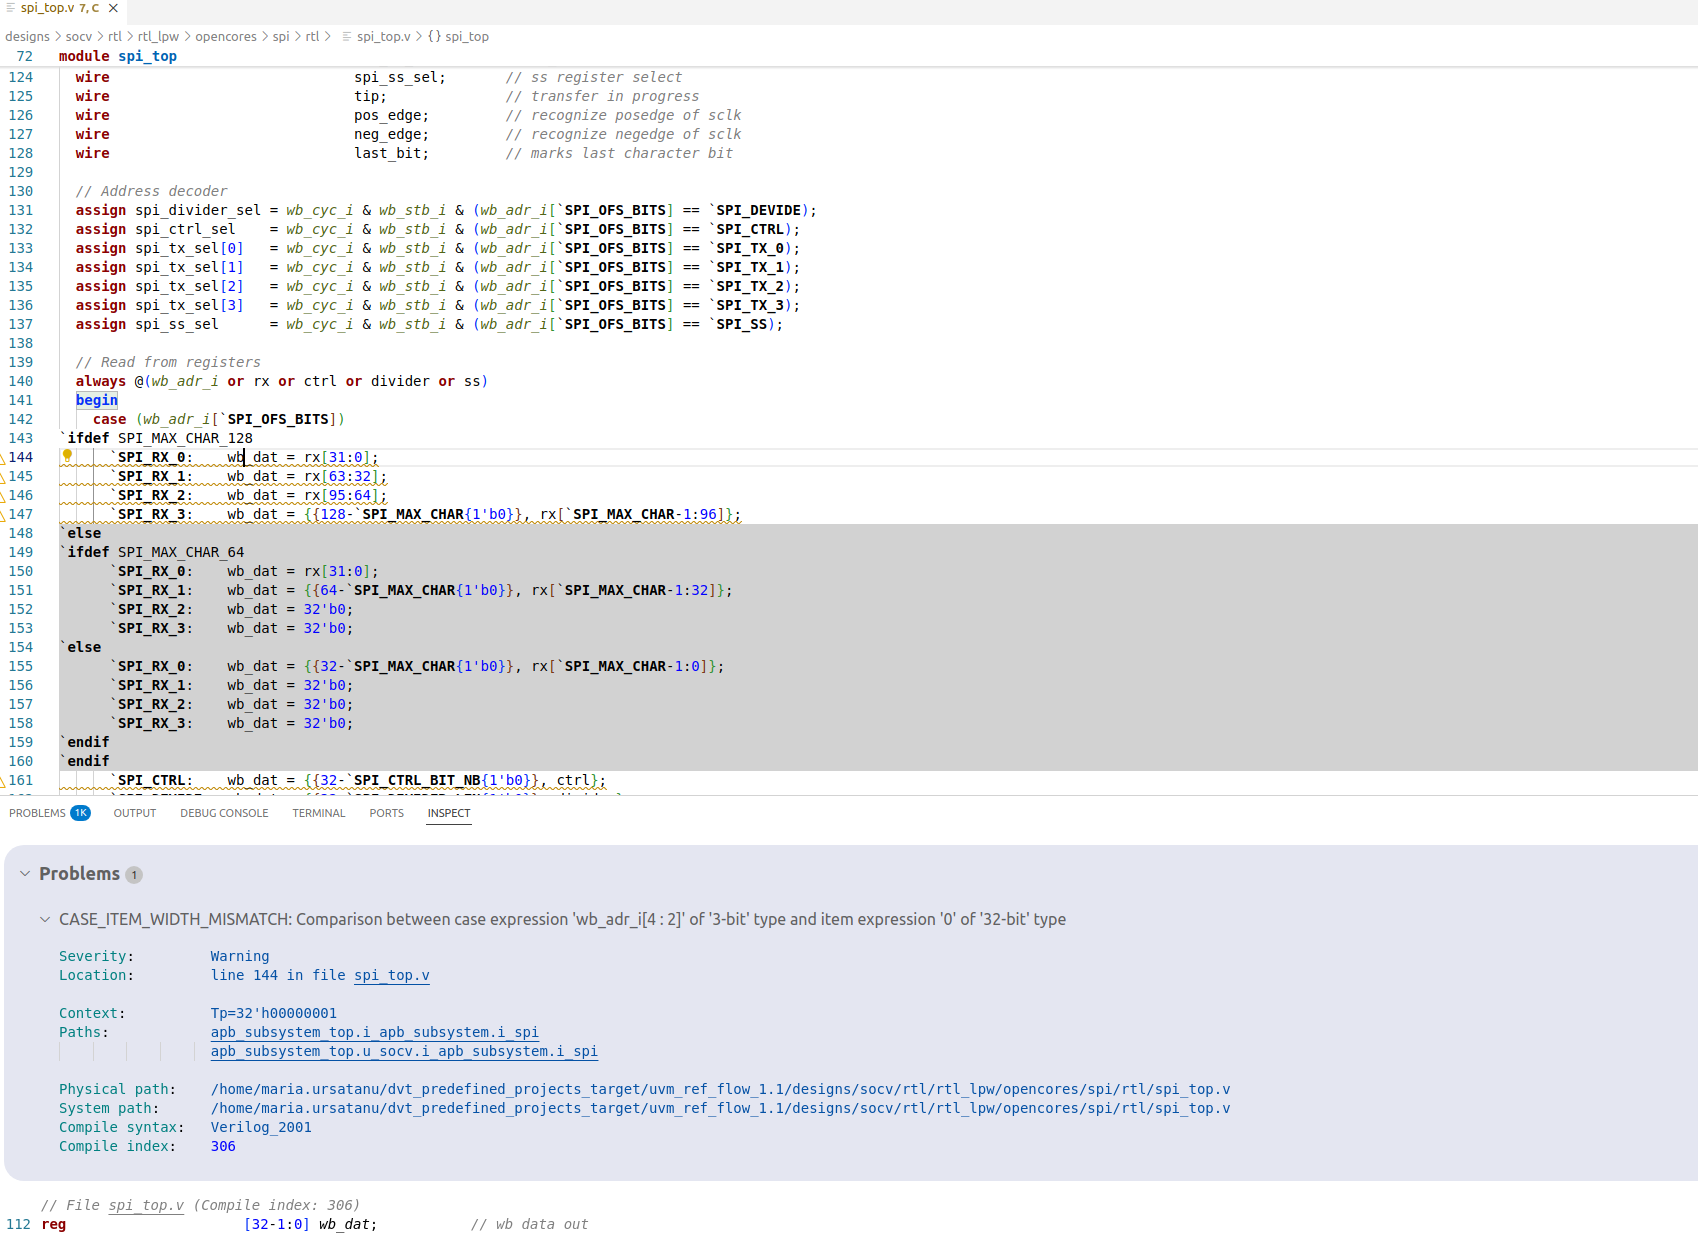Image resolution: width=1698 pixels, height=1238 pixels.
Task: Collapse the Problems section in the Inspect panel
Action: 24,873
